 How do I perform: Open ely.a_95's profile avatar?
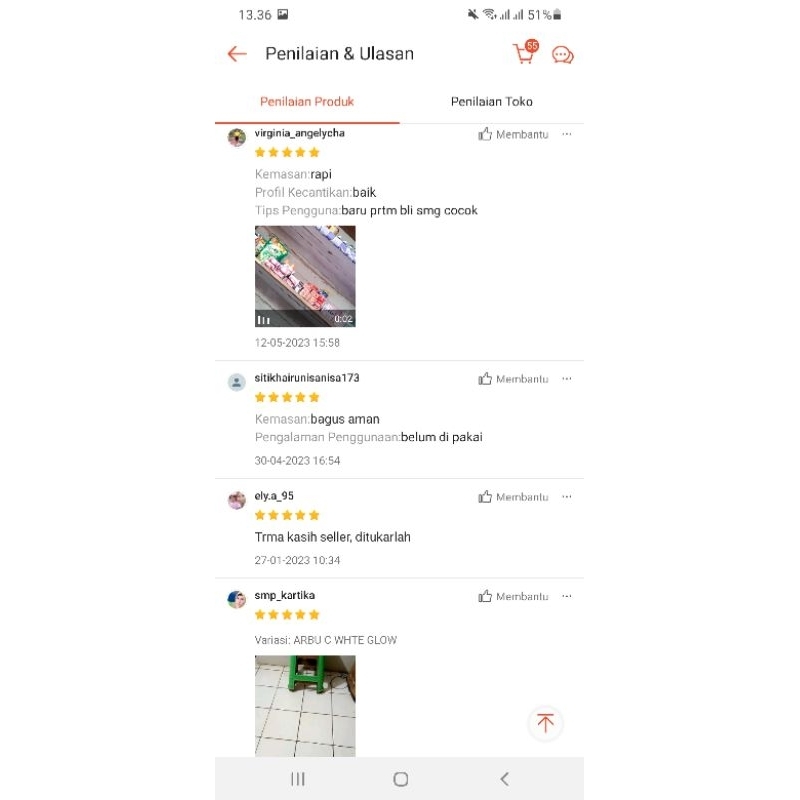237,500
